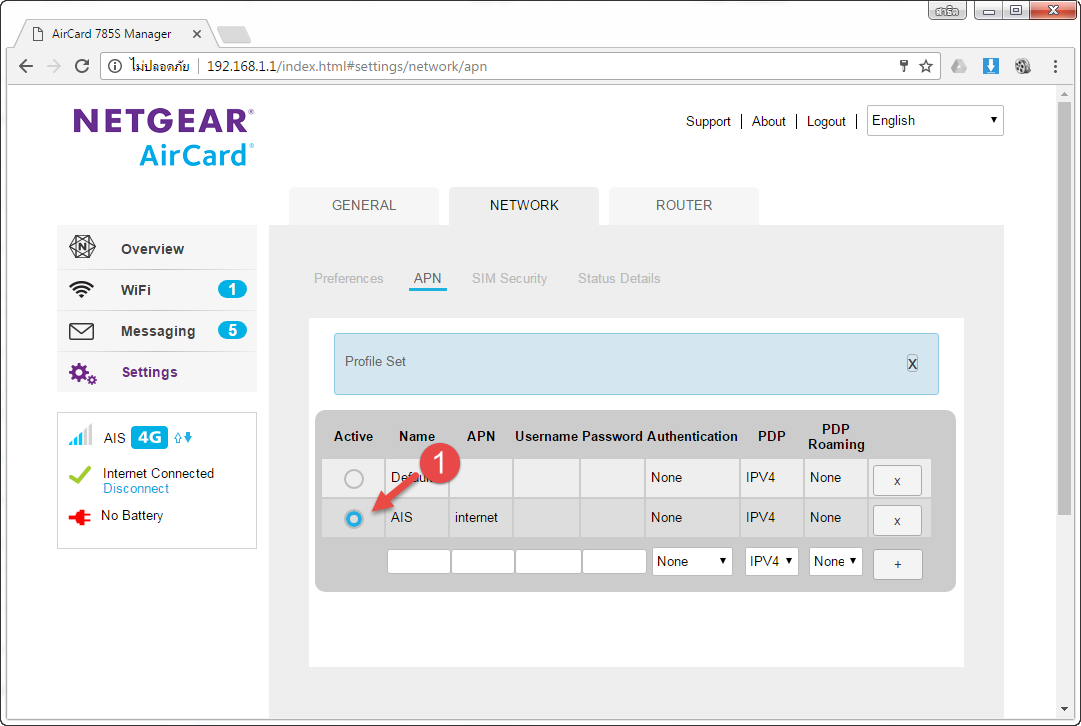This screenshot has width=1081, height=726.
Task: Click the Support link
Action: click(708, 121)
